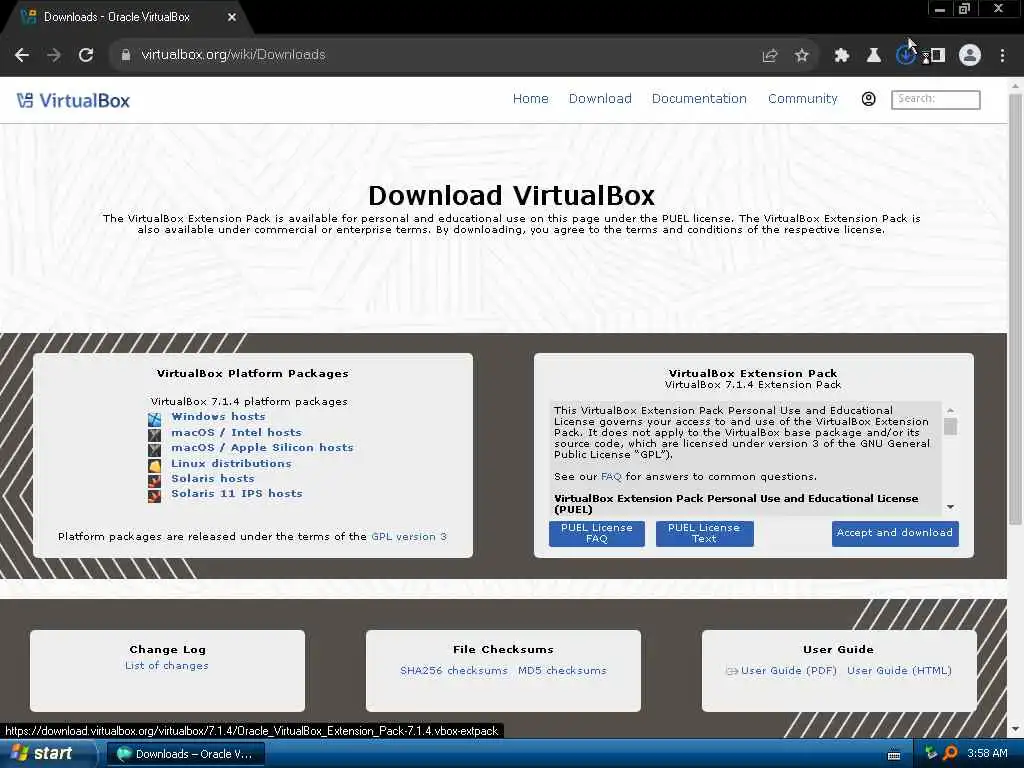Screen dimensions: 1024x768
Task: Show downloads via toolbar download icon
Action: [905, 56]
